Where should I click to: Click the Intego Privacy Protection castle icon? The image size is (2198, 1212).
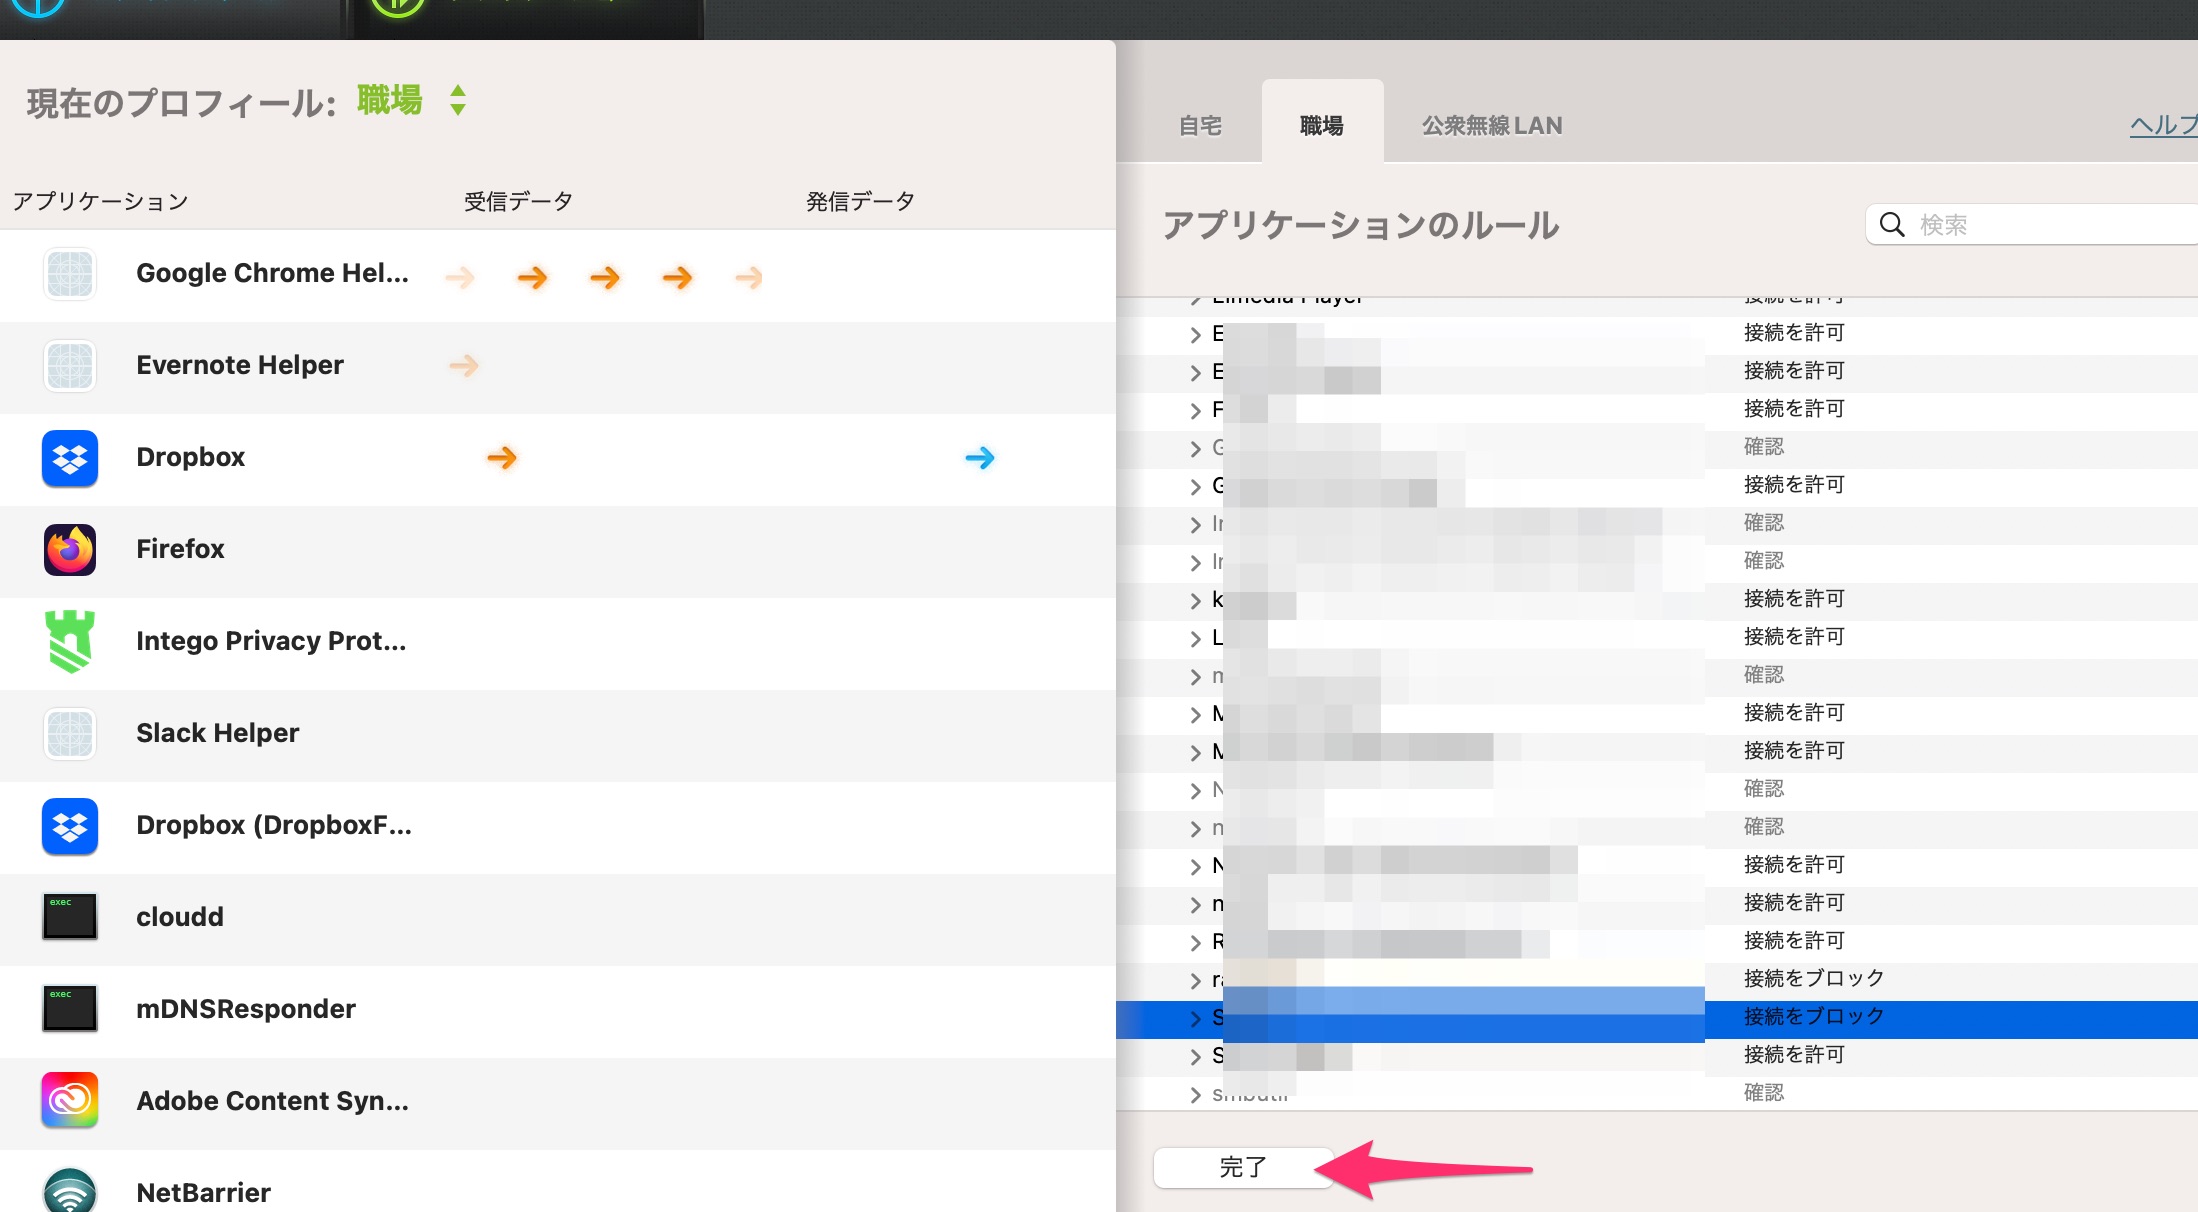click(x=70, y=641)
